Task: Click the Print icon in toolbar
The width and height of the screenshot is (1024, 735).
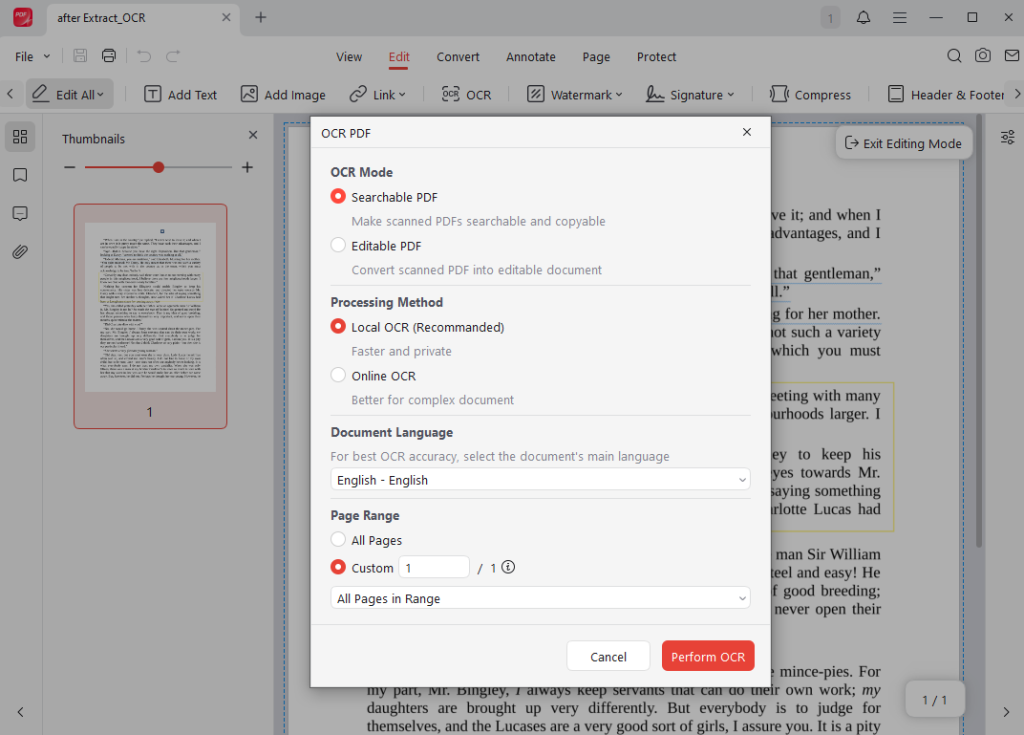Action: coord(109,56)
